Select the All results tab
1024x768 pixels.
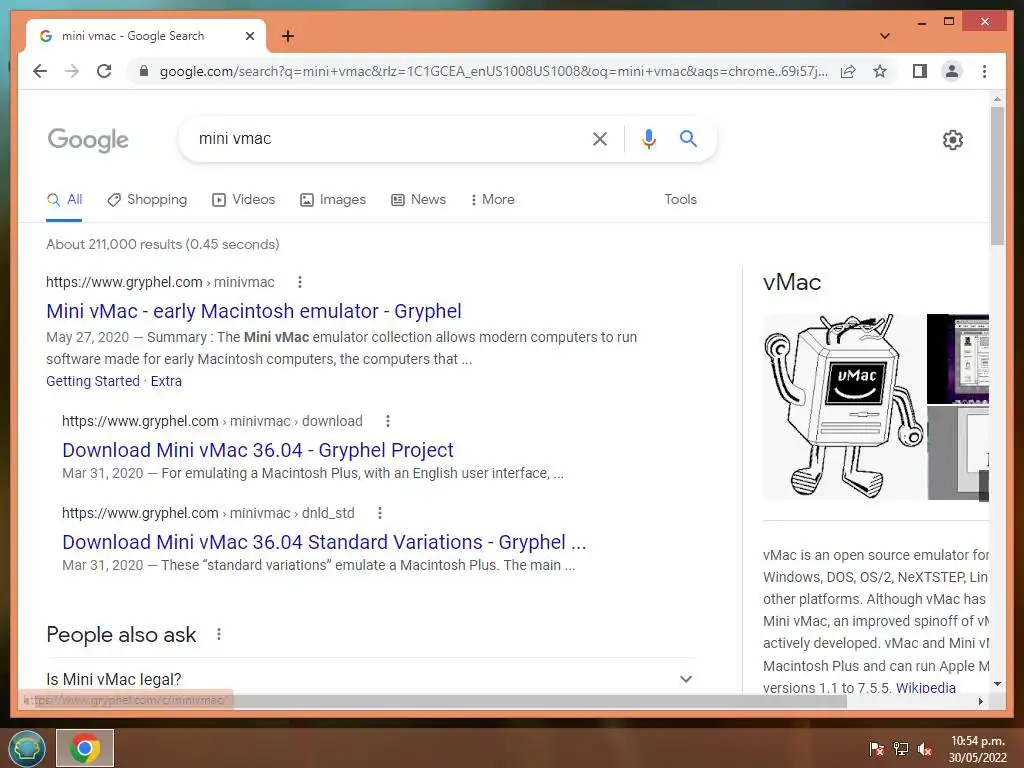click(x=64, y=200)
